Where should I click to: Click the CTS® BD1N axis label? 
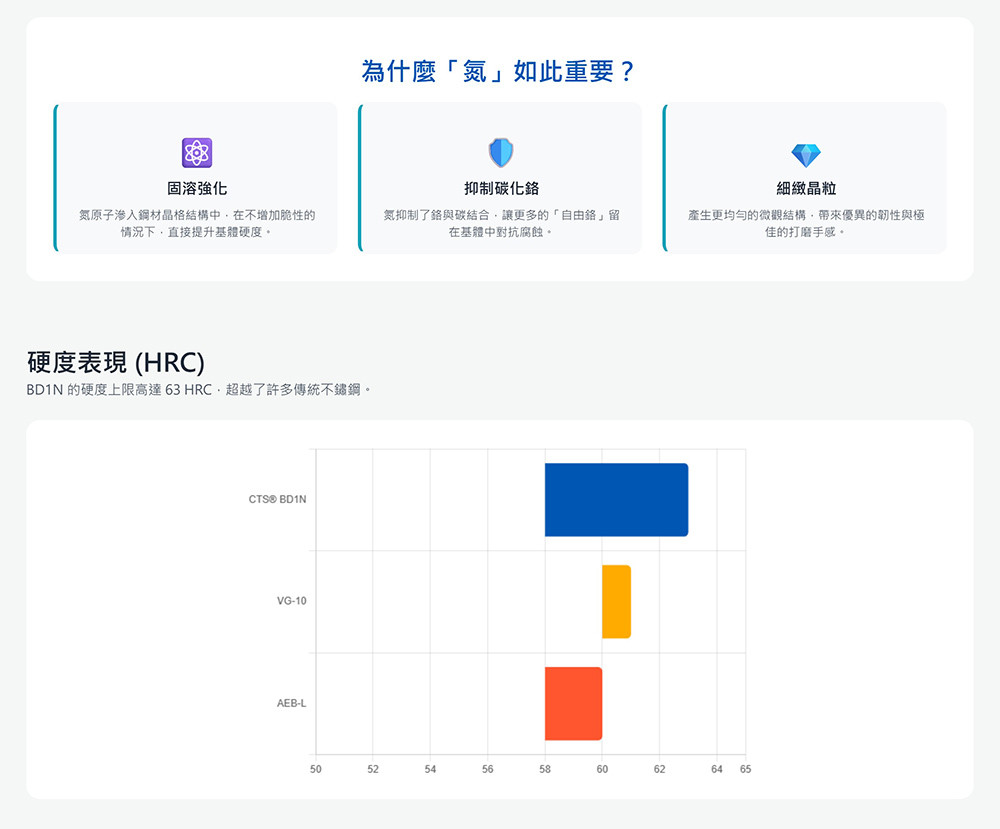277,499
